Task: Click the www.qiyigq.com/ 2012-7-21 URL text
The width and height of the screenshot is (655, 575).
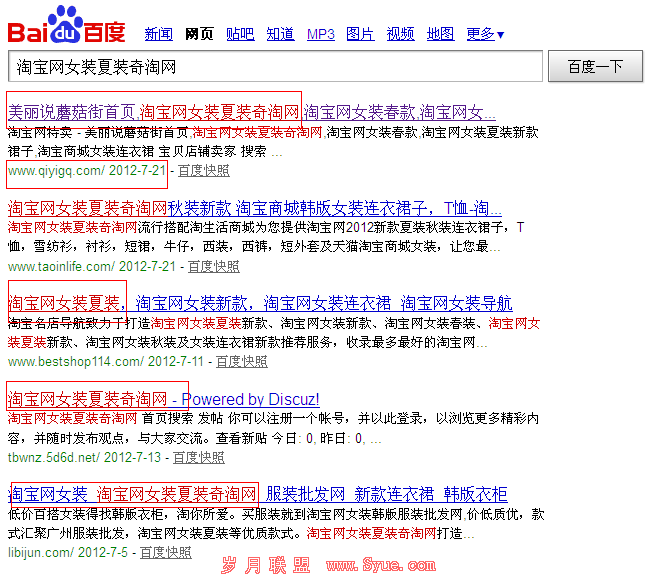Action: click(87, 170)
